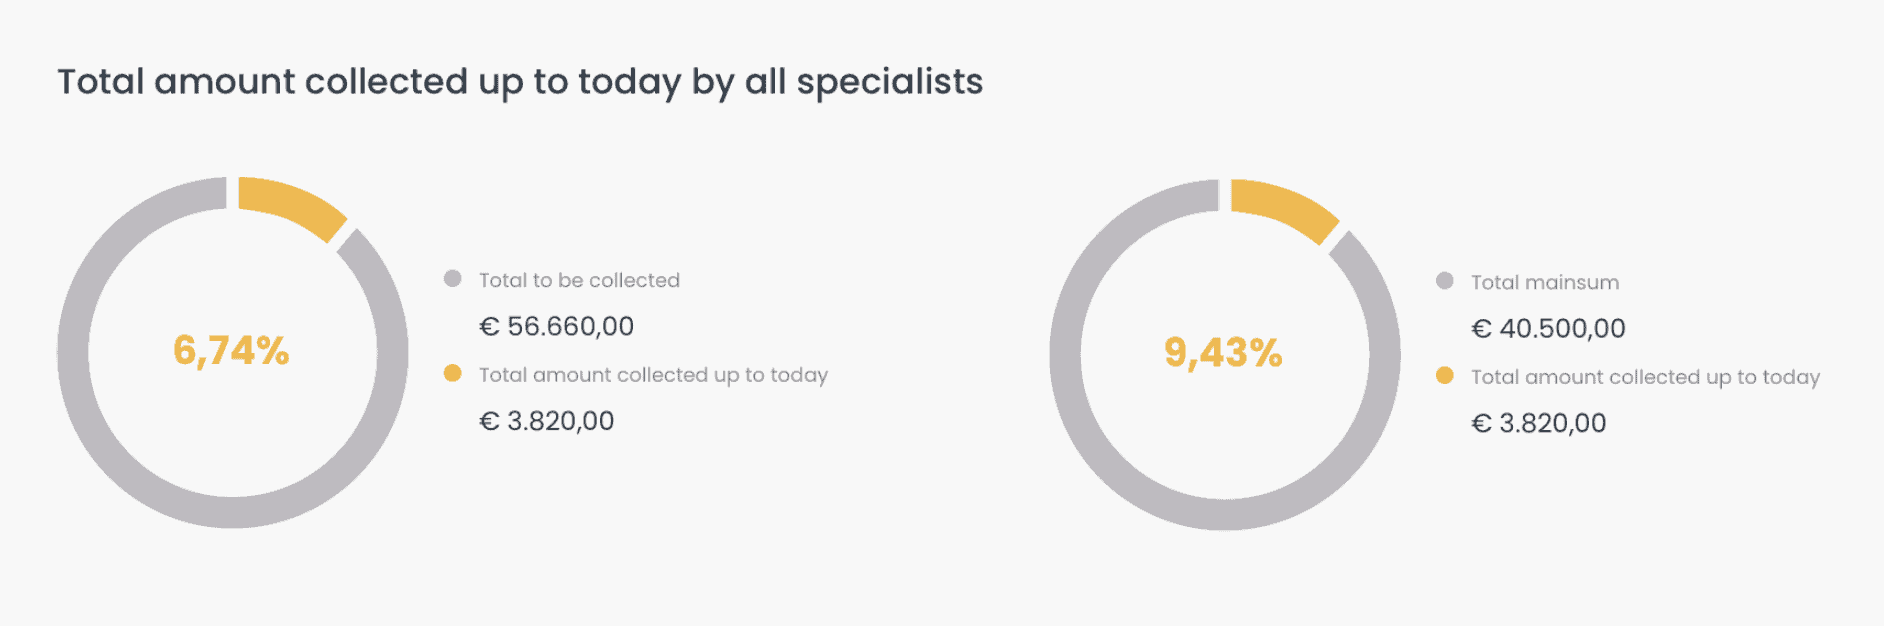Click the € 3.820,00 value beside right chart
This screenshot has height=626, width=1884.
click(1539, 423)
